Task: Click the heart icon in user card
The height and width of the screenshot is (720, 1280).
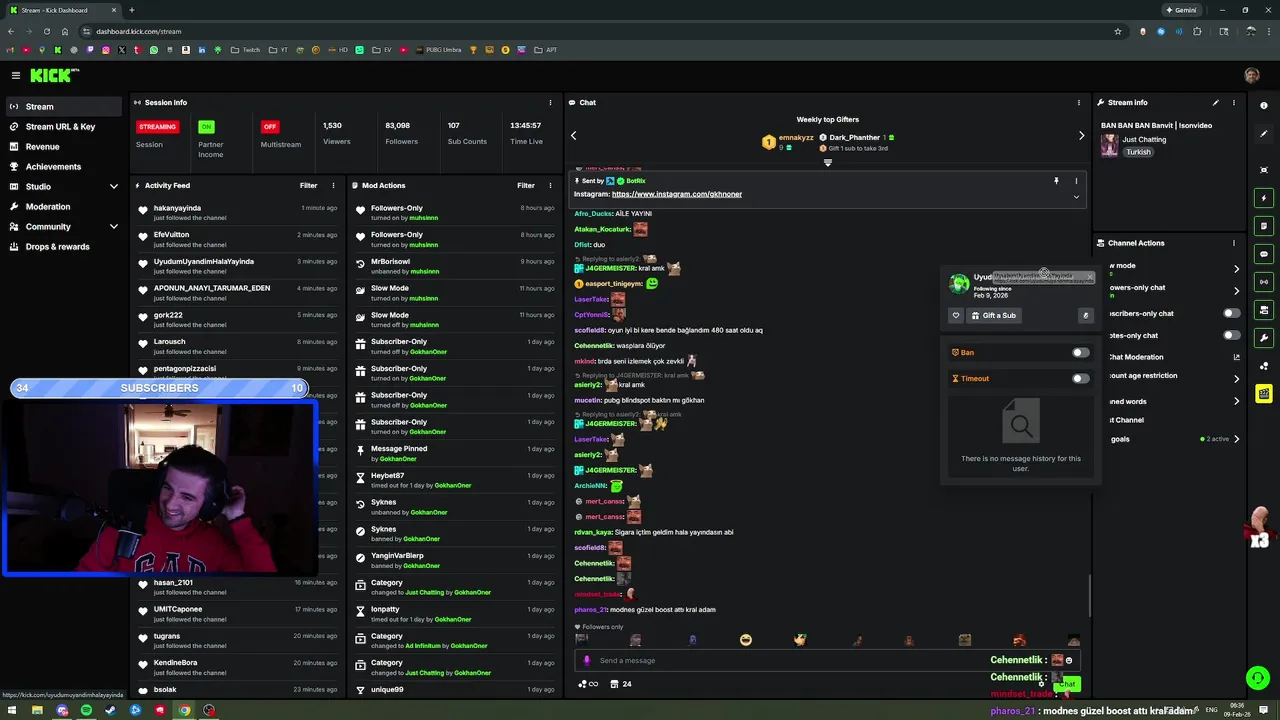Action: (x=956, y=315)
